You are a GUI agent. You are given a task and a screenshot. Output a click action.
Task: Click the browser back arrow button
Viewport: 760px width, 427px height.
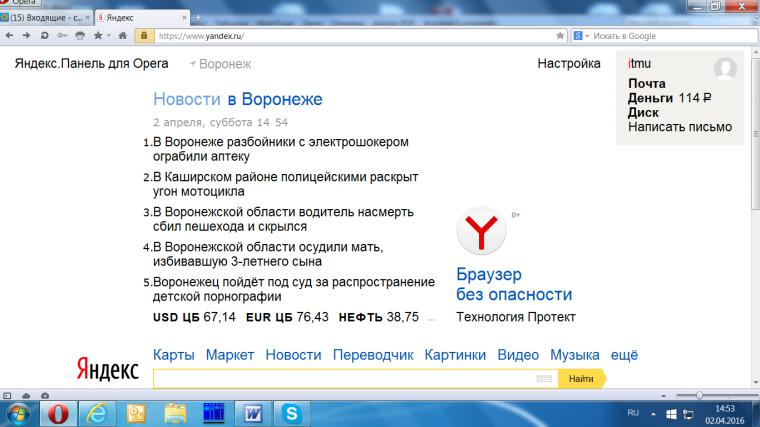point(9,35)
